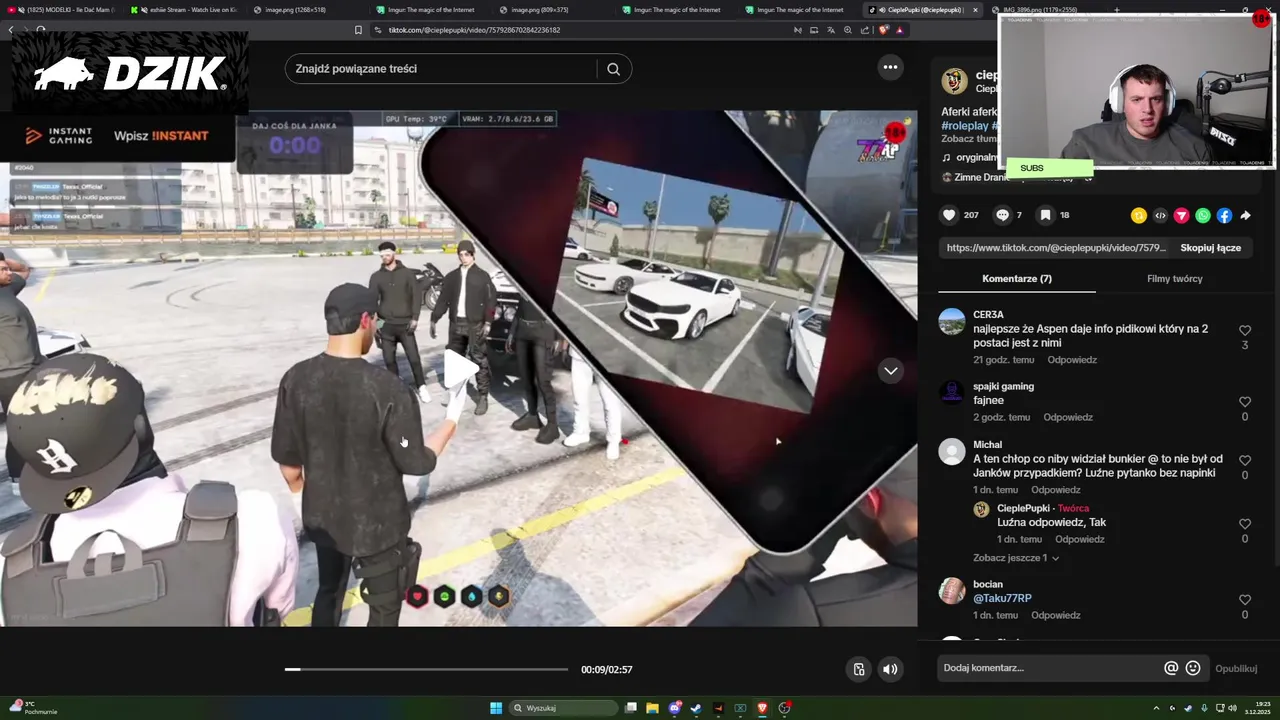This screenshot has height=720, width=1280.
Task: Open the @Taku77RP mention link
Action: (1002, 598)
